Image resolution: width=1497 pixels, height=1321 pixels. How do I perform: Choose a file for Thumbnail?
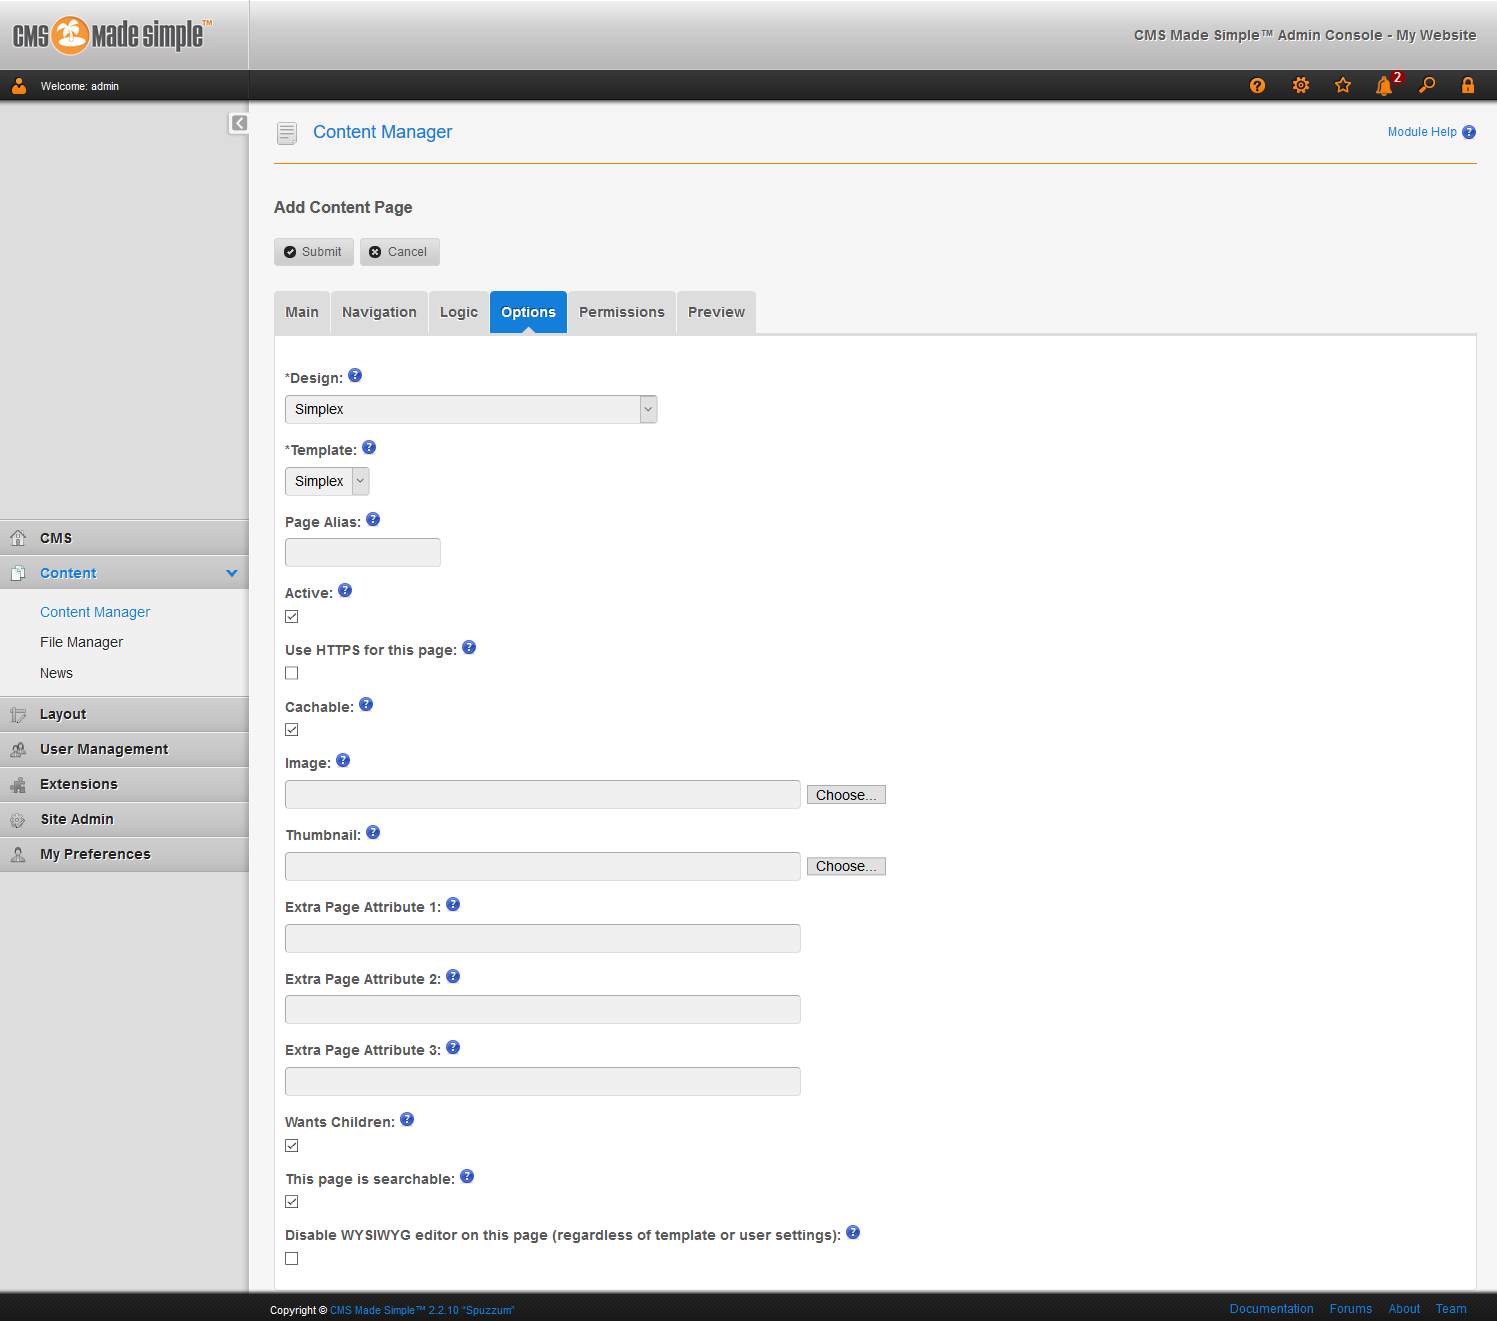pos(846,866)
